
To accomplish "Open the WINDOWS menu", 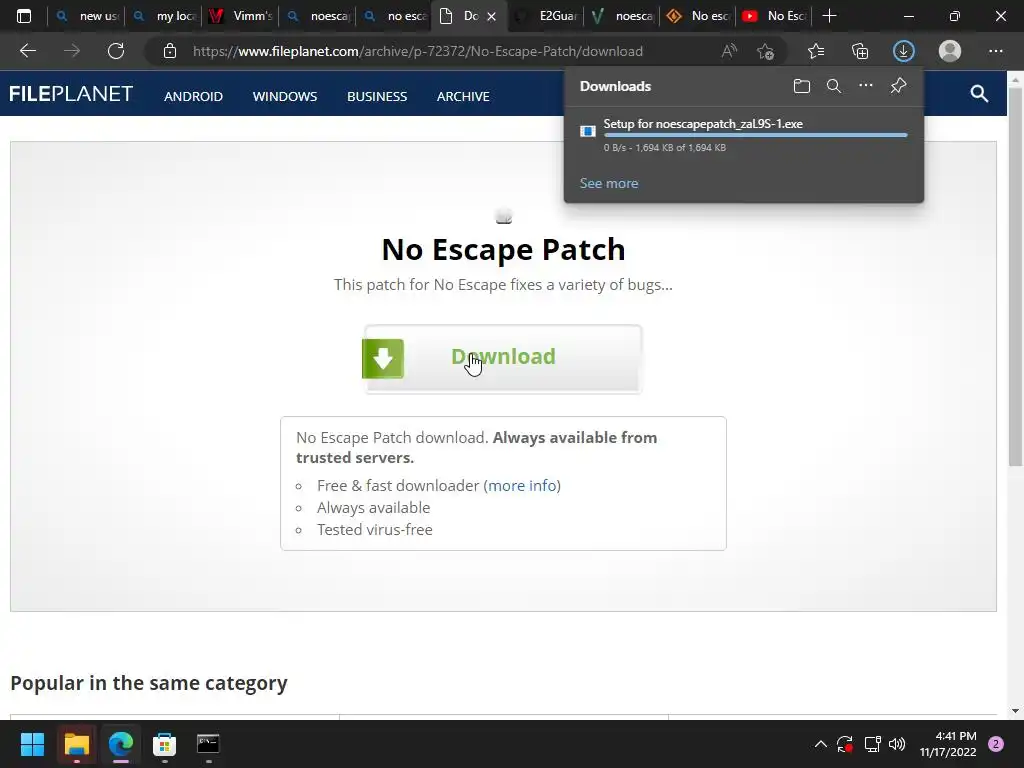I will point(285,97).
